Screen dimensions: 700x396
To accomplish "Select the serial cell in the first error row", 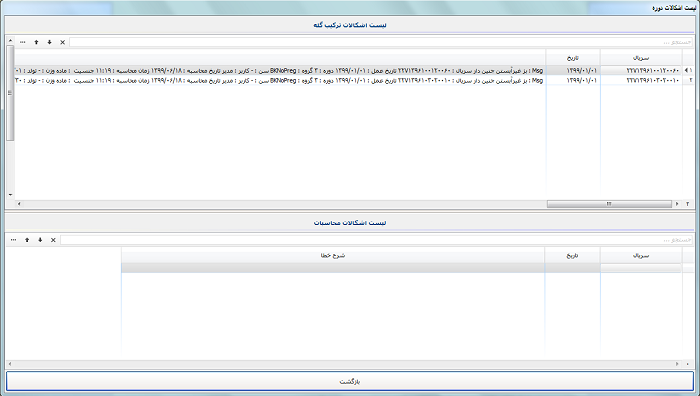I will (x=641, y=71).
